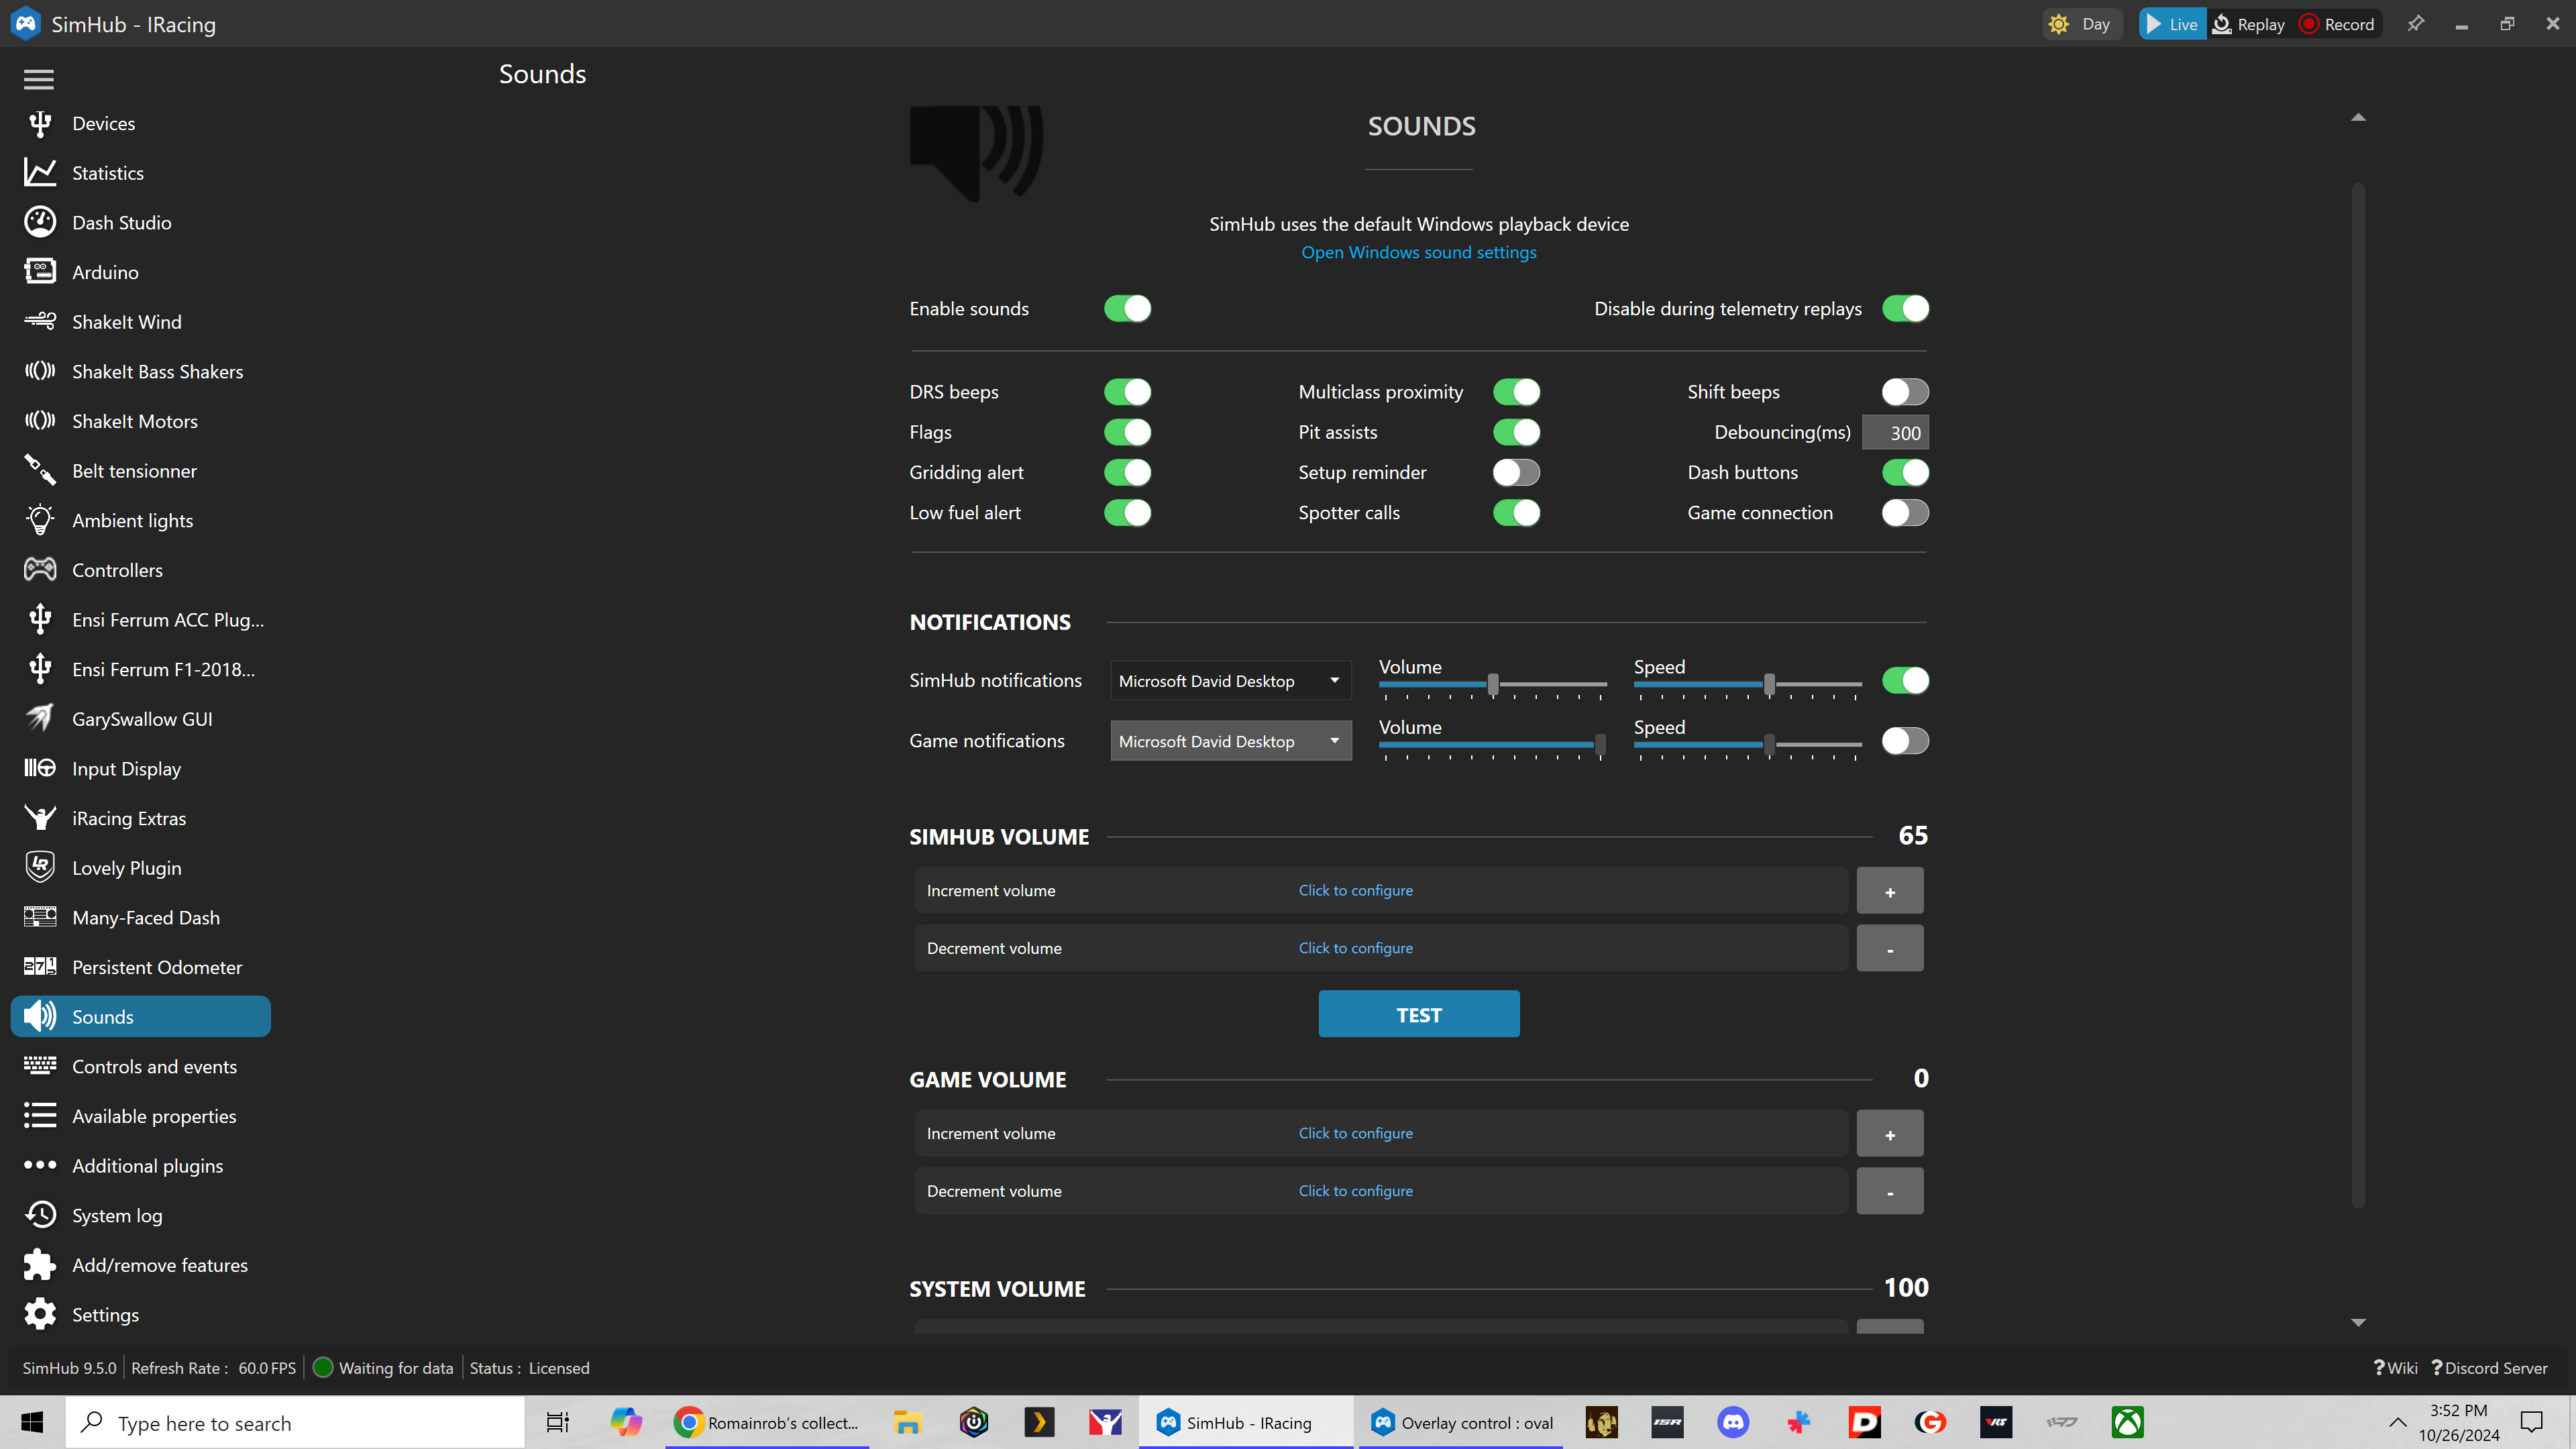2576x1449 pixels.
Task: Open Devices via its USB icon
Action: 40,124
